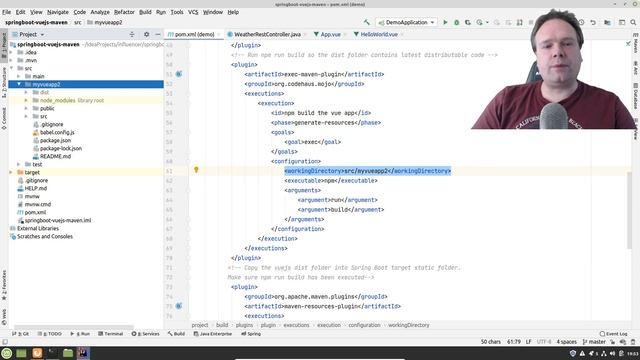
Task: Open the Refactor menu
Action: click(x=124, y=12)
